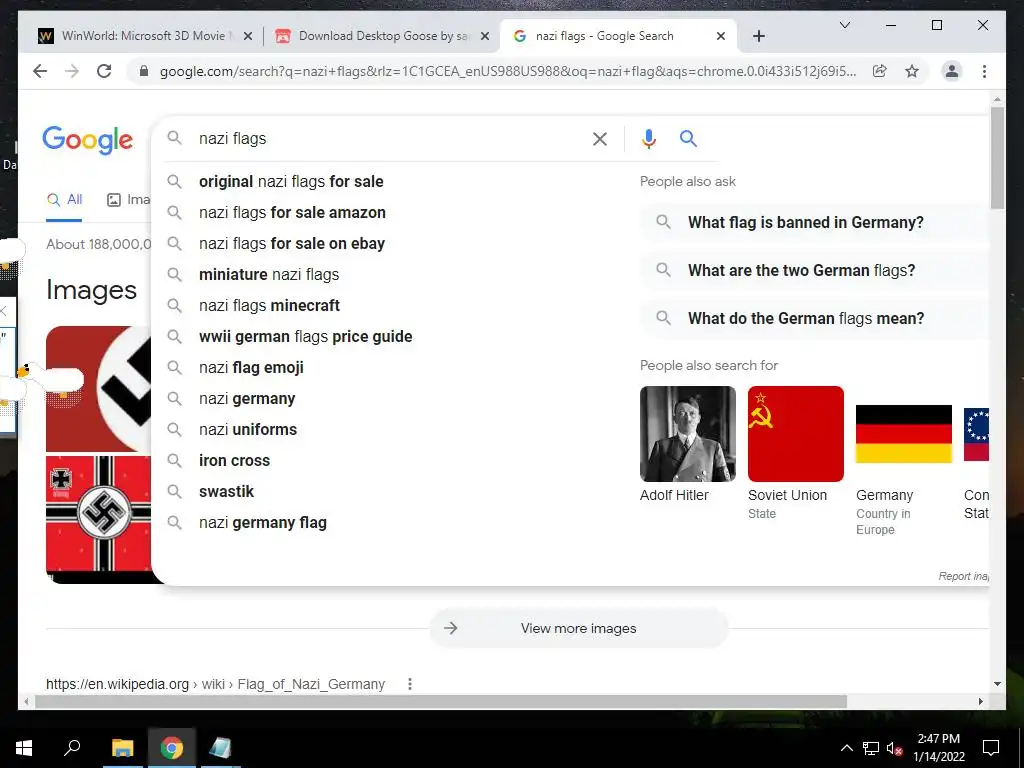This screenshot has width=1024, height=768.
Task: Choose suggestion original nazi flags for sale
Action: [291, 182]
